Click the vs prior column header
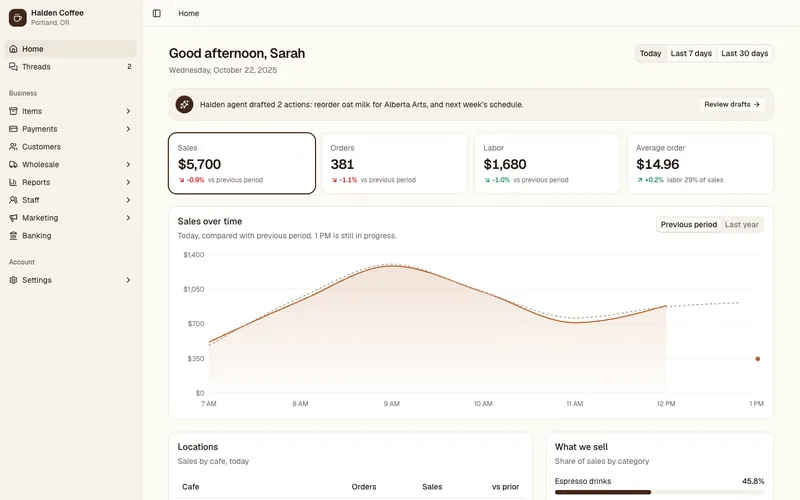The image size is (800, 500). coord(505,487)
